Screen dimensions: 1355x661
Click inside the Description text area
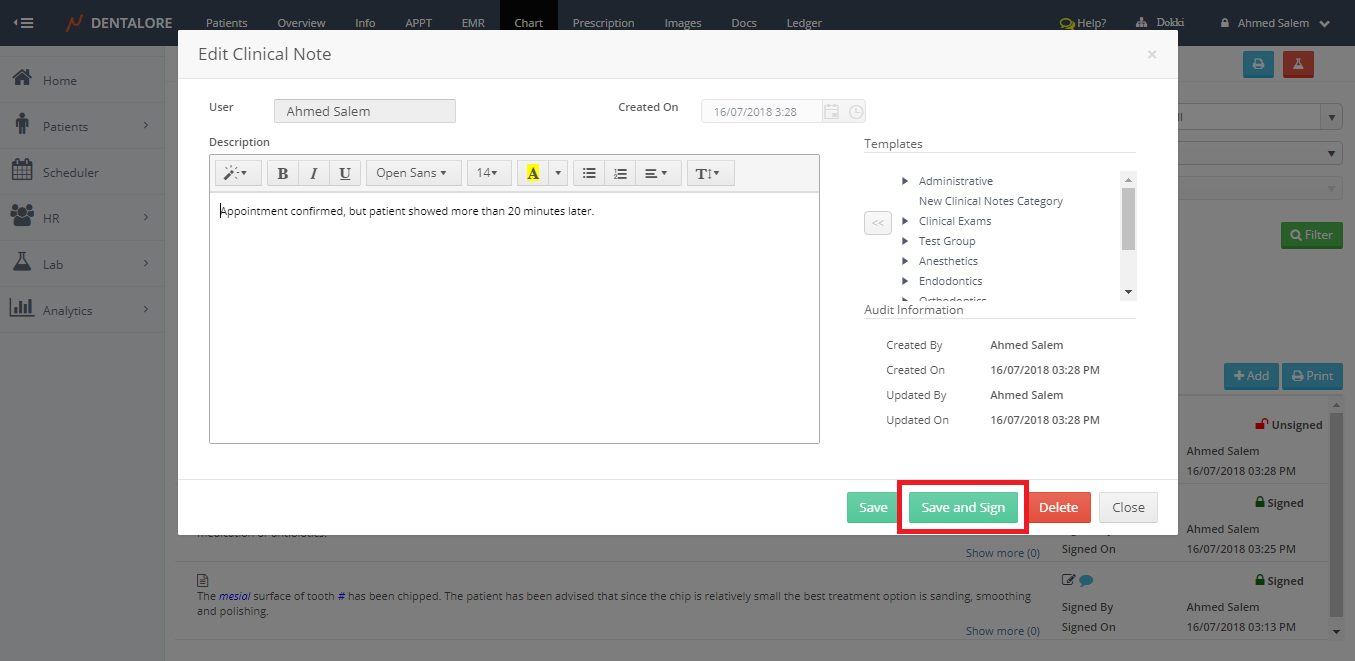514,320
